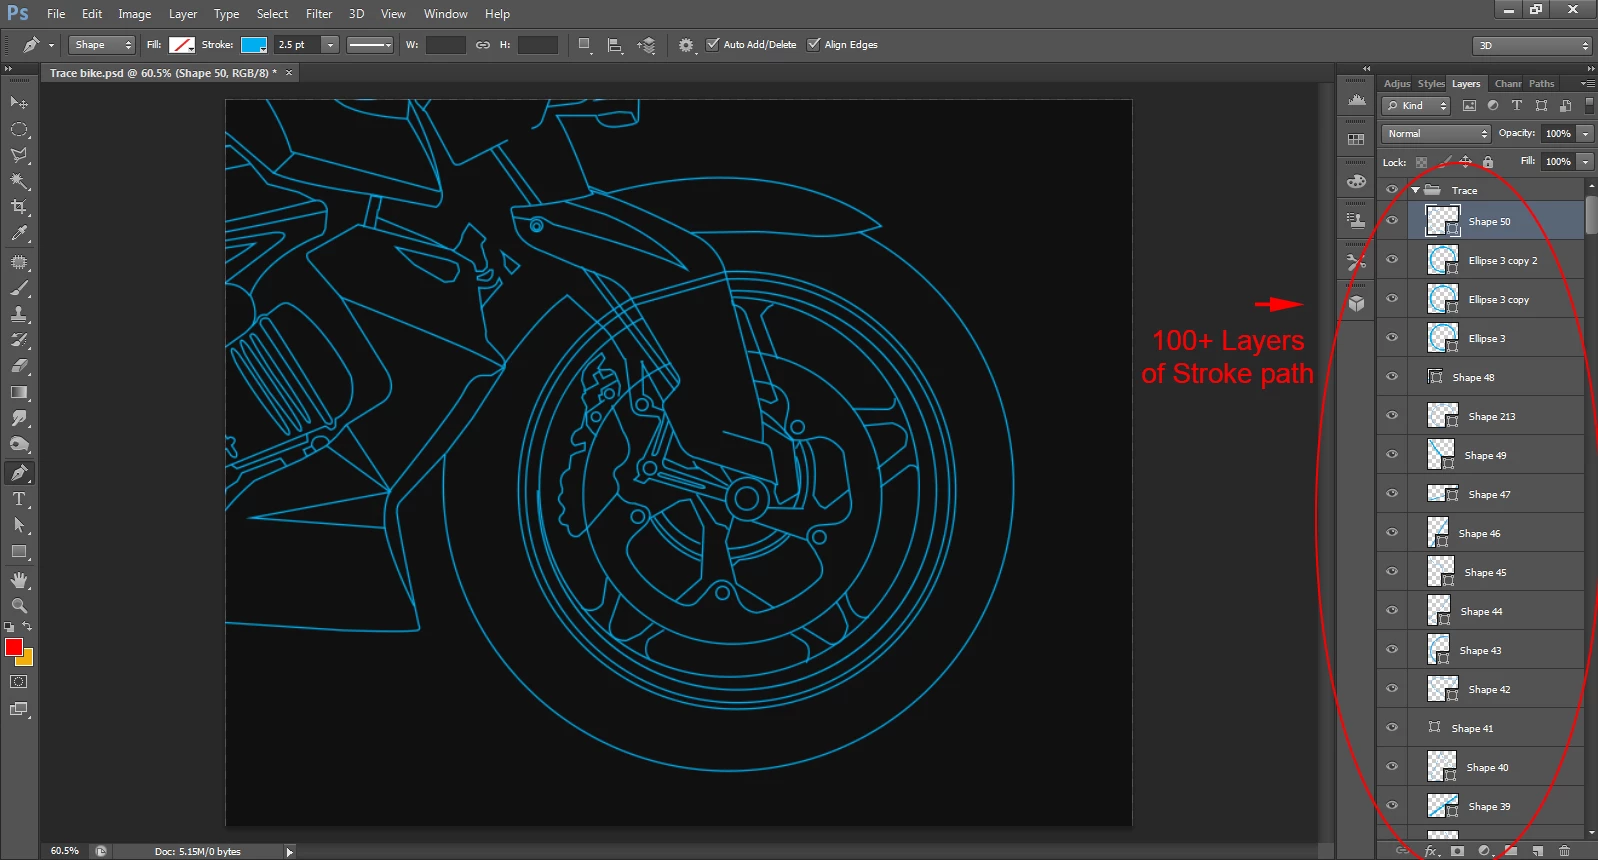Viewport: 1598px width, 860px height.
Task: Toggle layer filtering switch on
Action: point(1589,105)
